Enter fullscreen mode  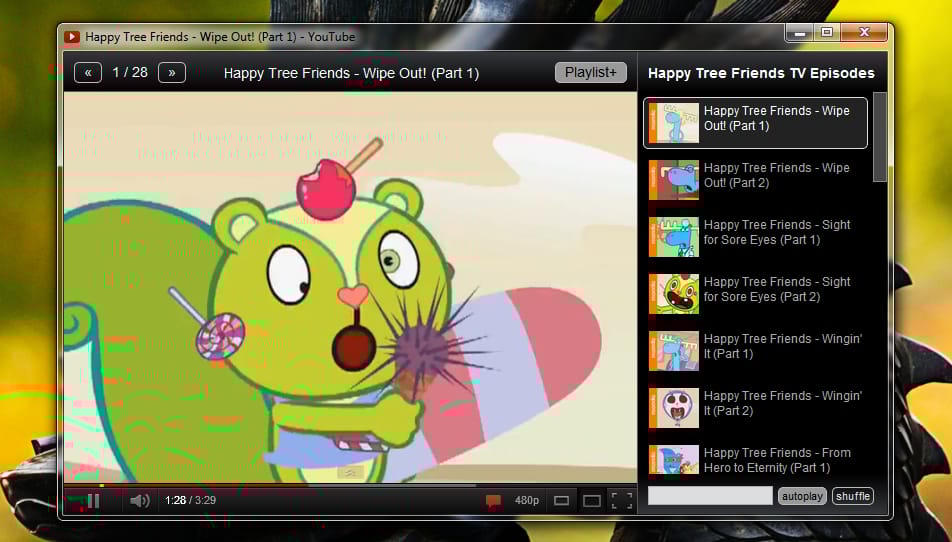[x=622, y=501]
